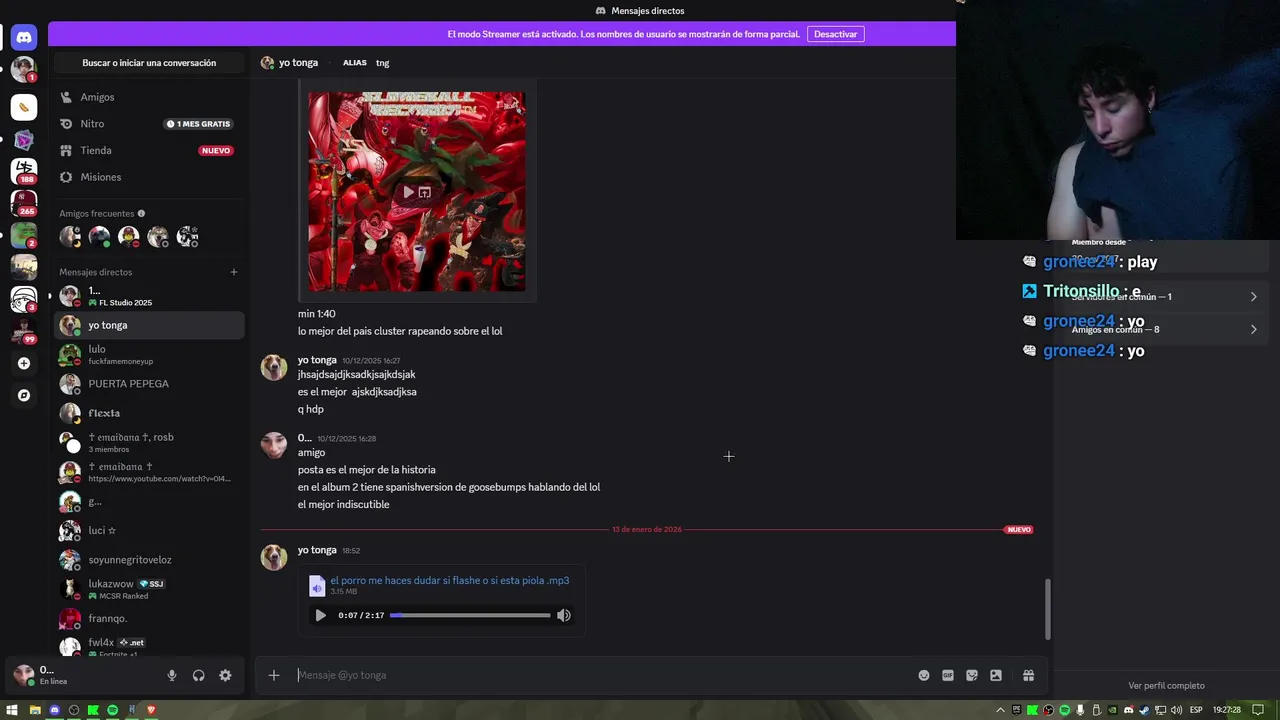Click the fifth frequent friend avatar

(x=187, y=237)
